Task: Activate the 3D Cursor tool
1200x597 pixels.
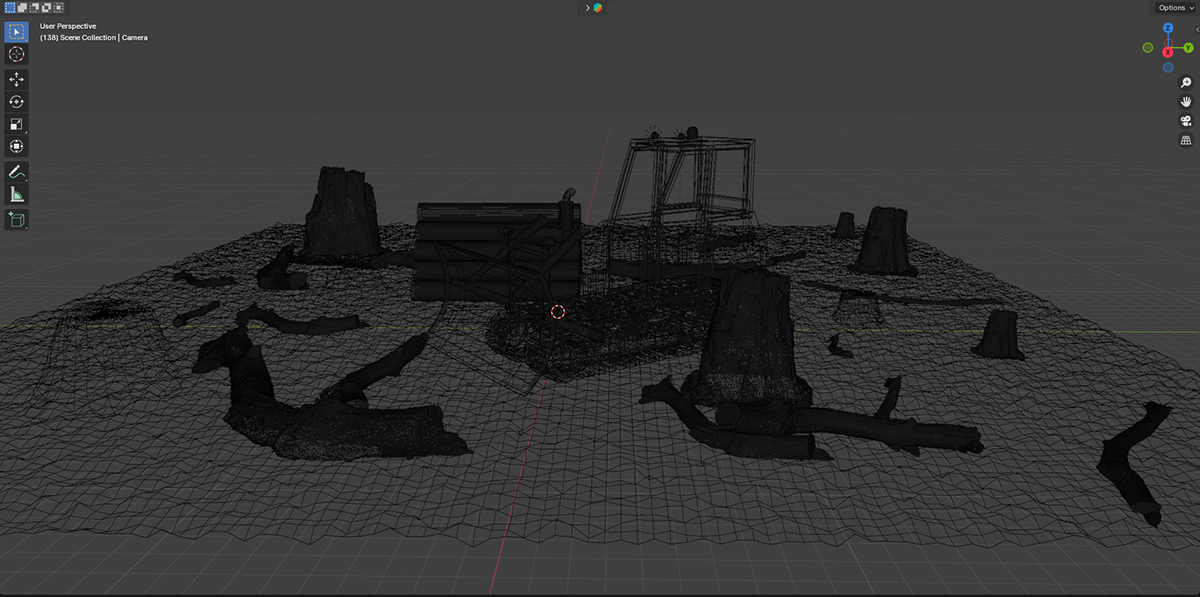Action: [x=17, y=54]
